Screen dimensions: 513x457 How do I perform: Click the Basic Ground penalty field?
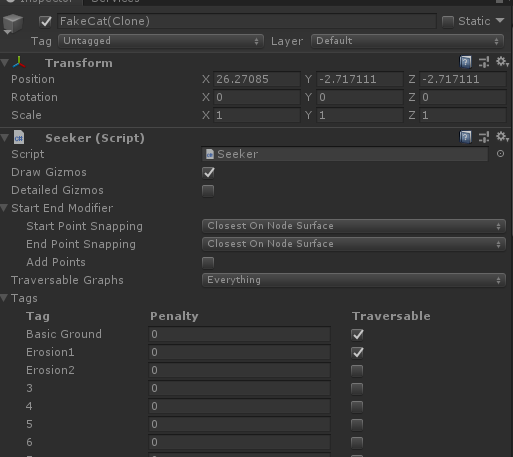pyautogui.click(x=239, y=334)
